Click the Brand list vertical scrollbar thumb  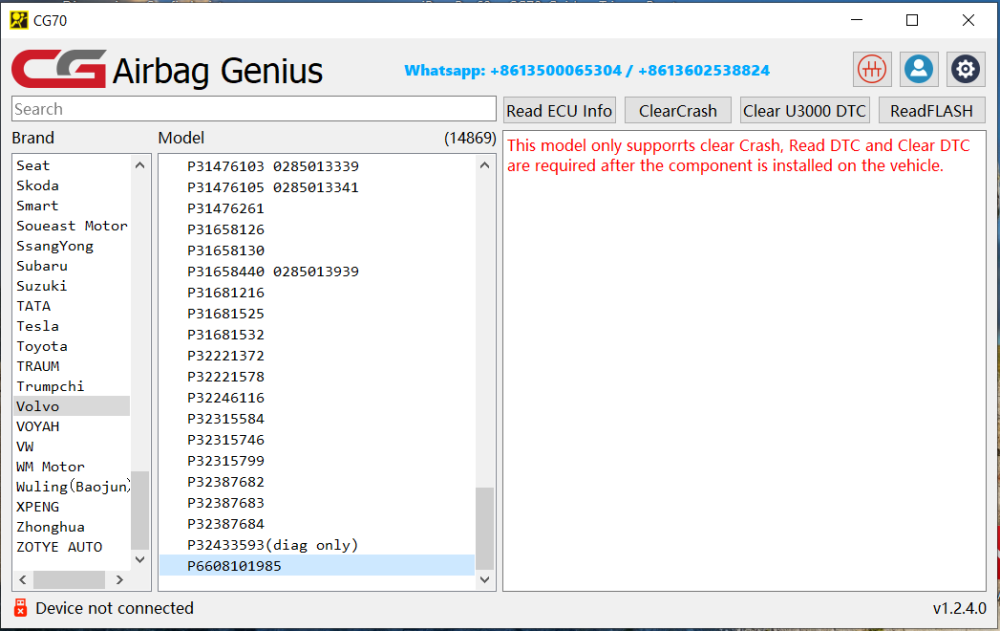(140, 510)
